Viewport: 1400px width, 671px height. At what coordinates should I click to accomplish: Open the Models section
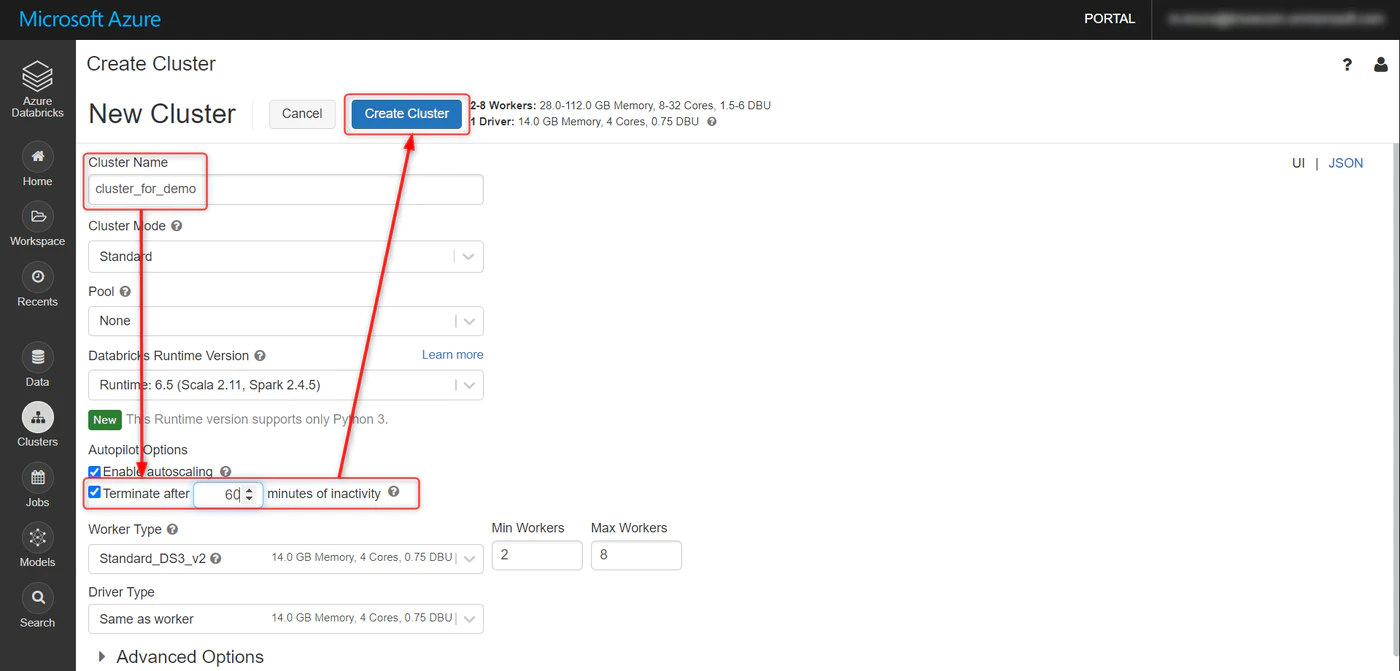pos(37,545)
